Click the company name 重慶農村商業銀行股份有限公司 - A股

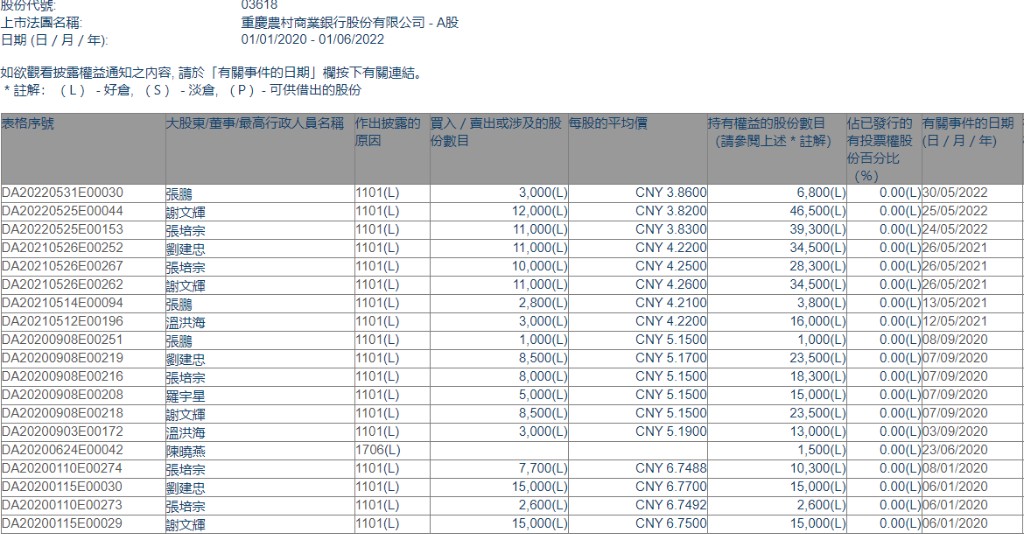(350, 22)
